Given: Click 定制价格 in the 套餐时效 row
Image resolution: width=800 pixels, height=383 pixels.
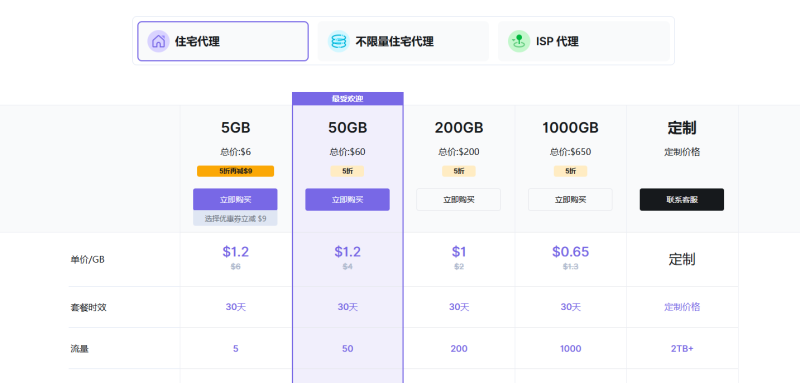Looking at the screenshot, I should click(682, 307).
